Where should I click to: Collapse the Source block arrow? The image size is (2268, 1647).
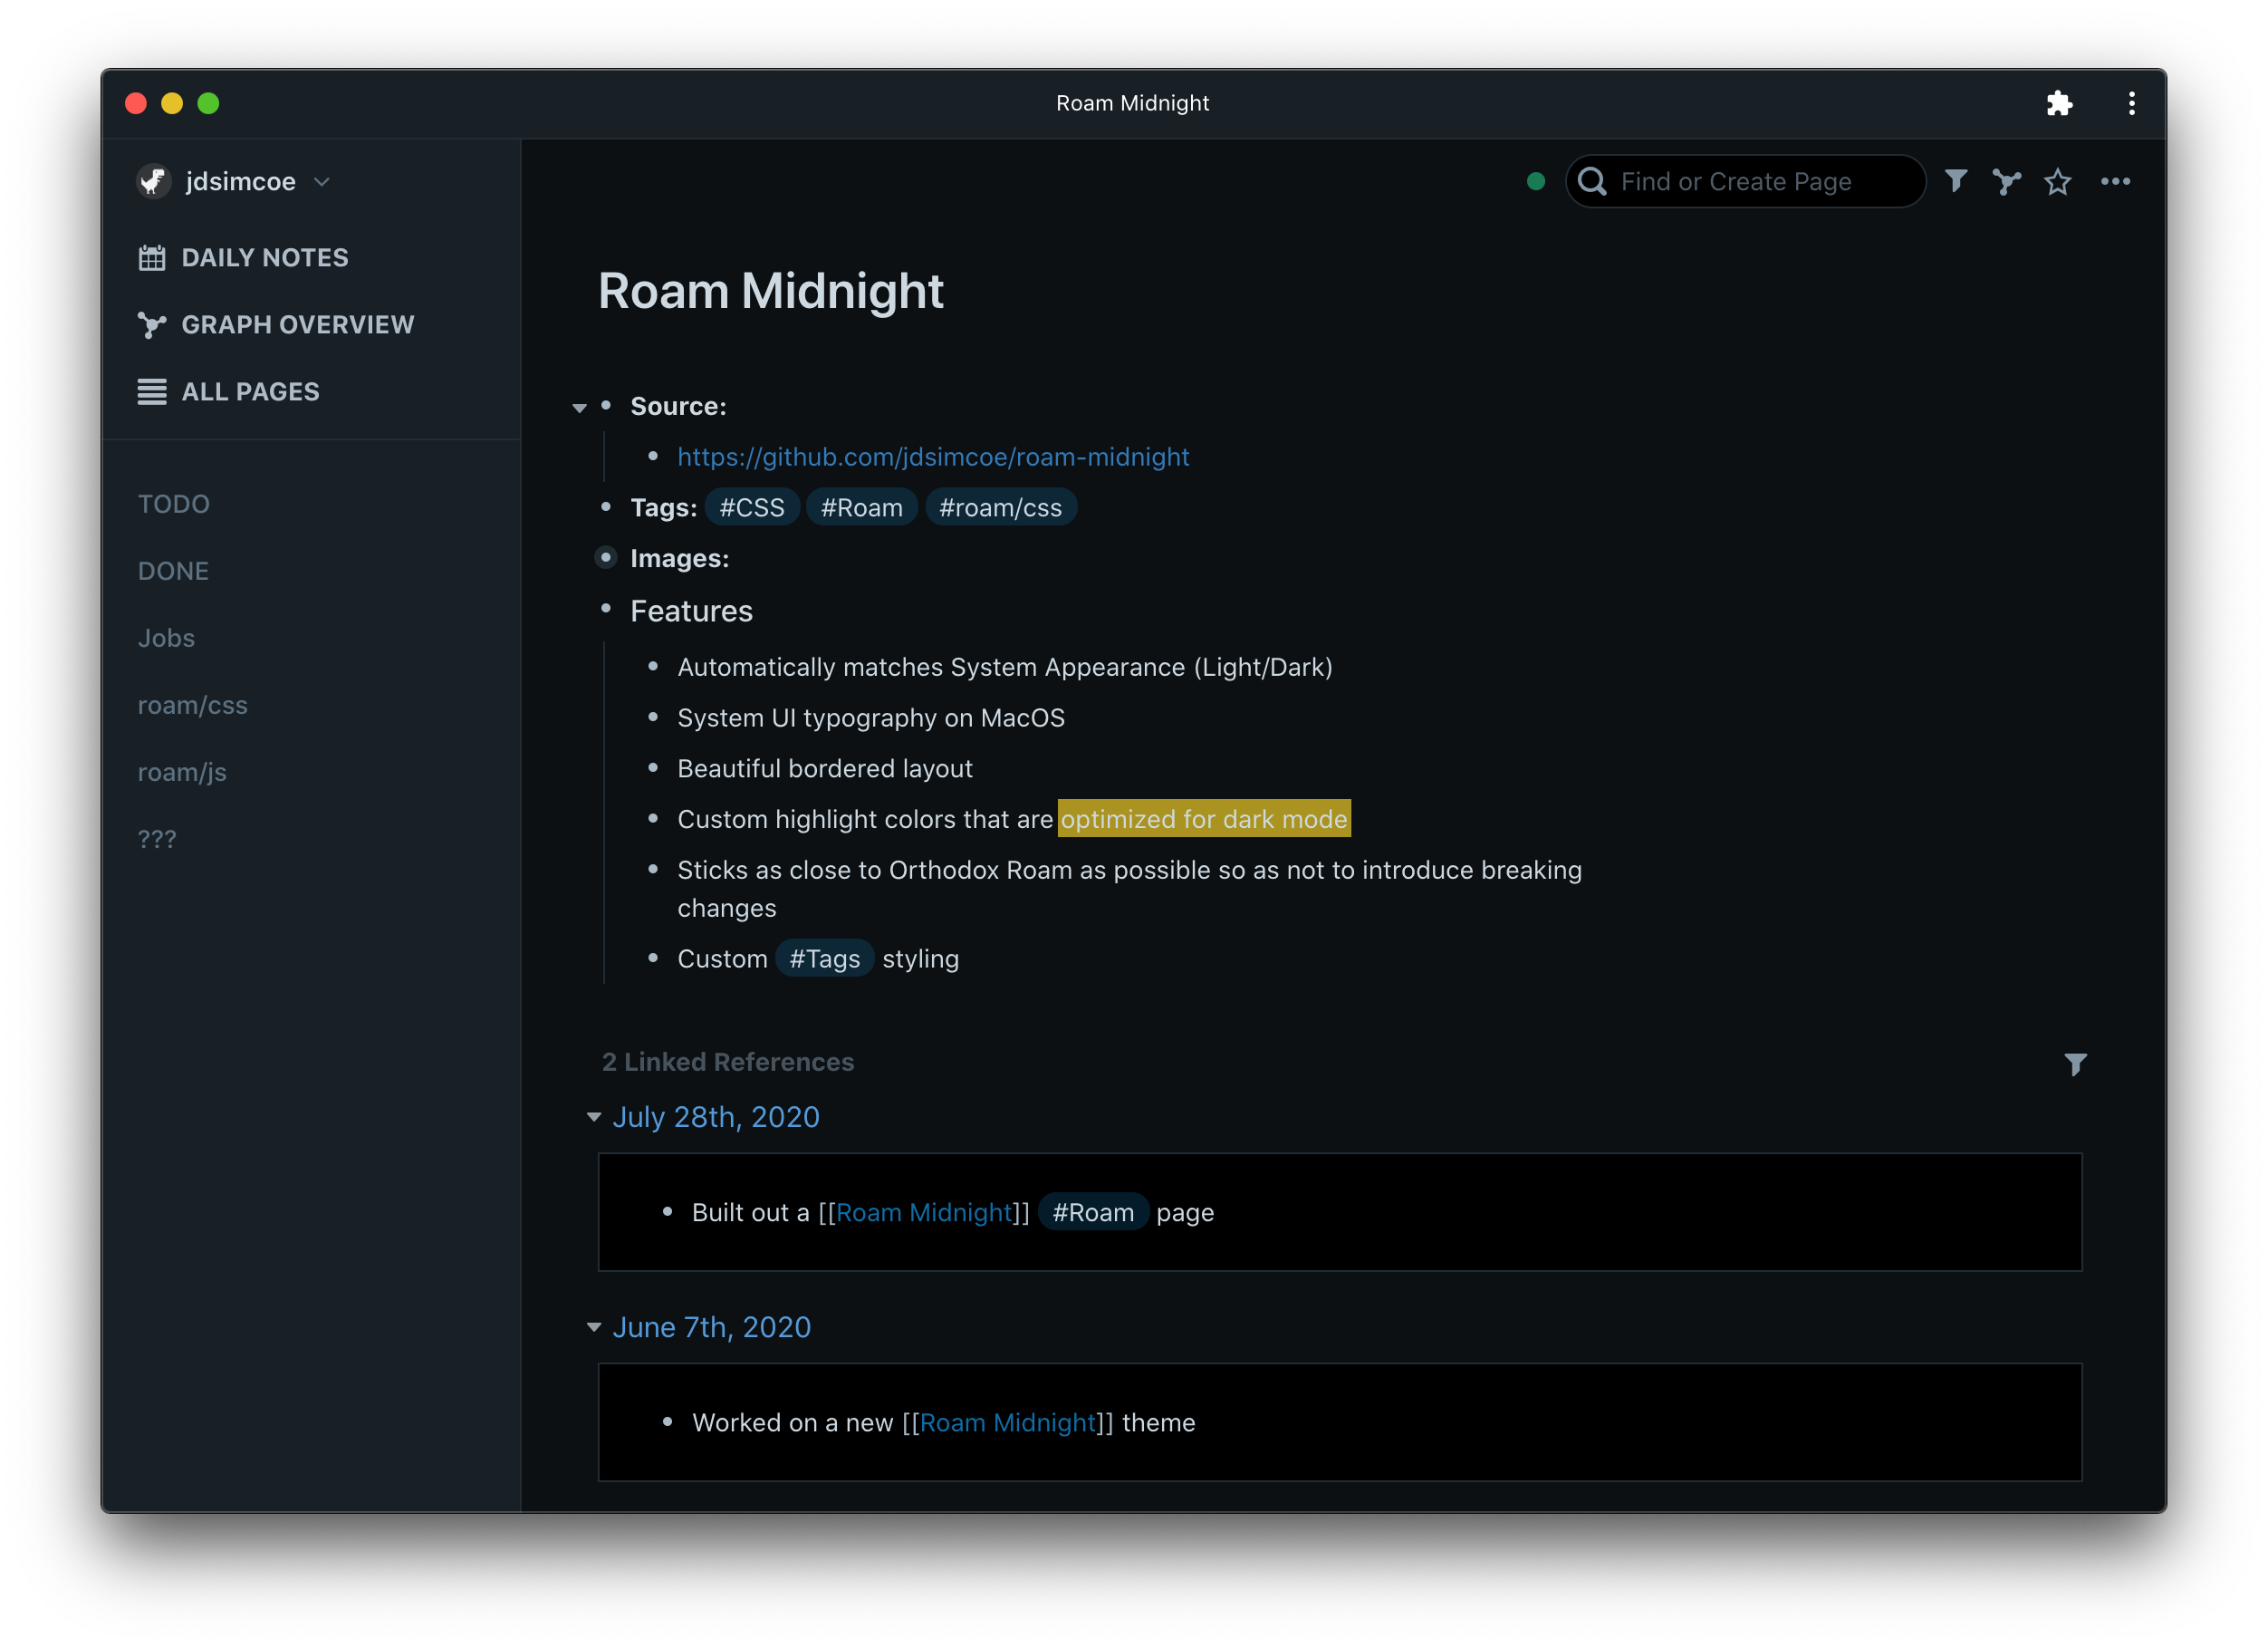579,407
